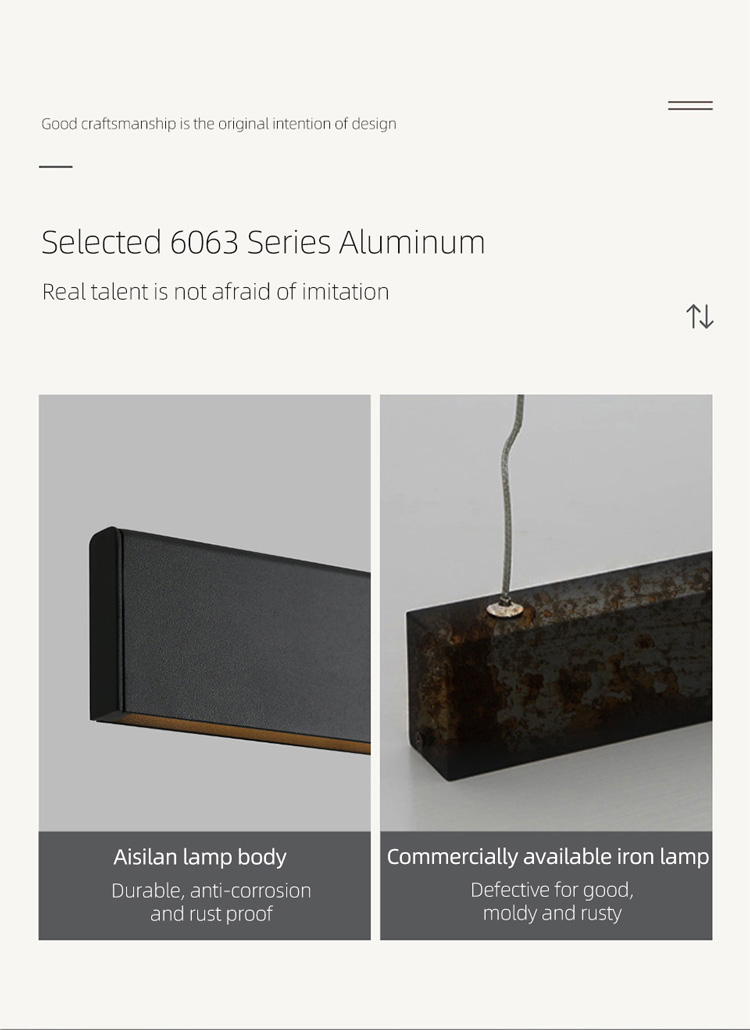Viewport: 750px width, 1030px height.
Task: Click the dark caption bar under right image
Action: pyautogui.click(x=546, y=885)
